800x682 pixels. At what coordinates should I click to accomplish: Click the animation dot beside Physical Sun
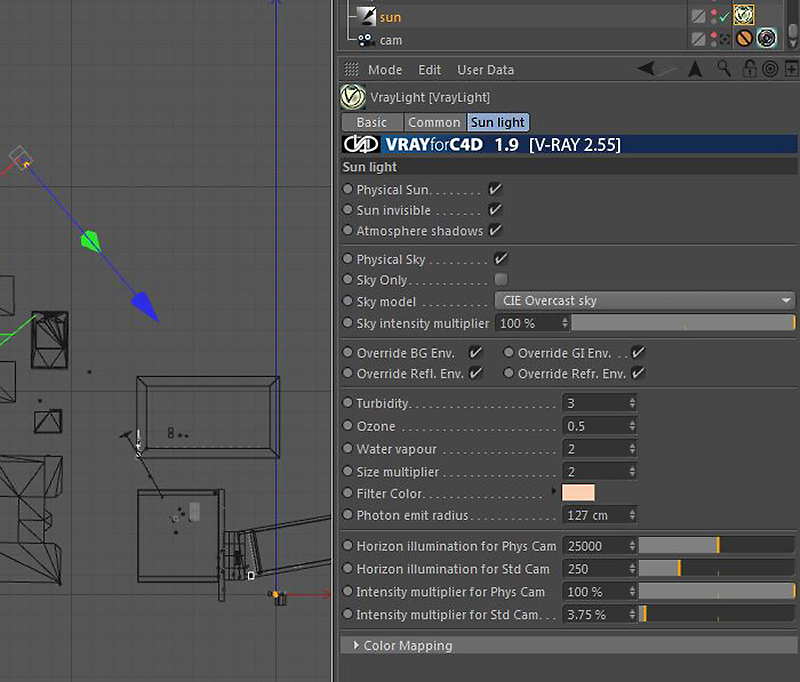(x=347, y=189)
